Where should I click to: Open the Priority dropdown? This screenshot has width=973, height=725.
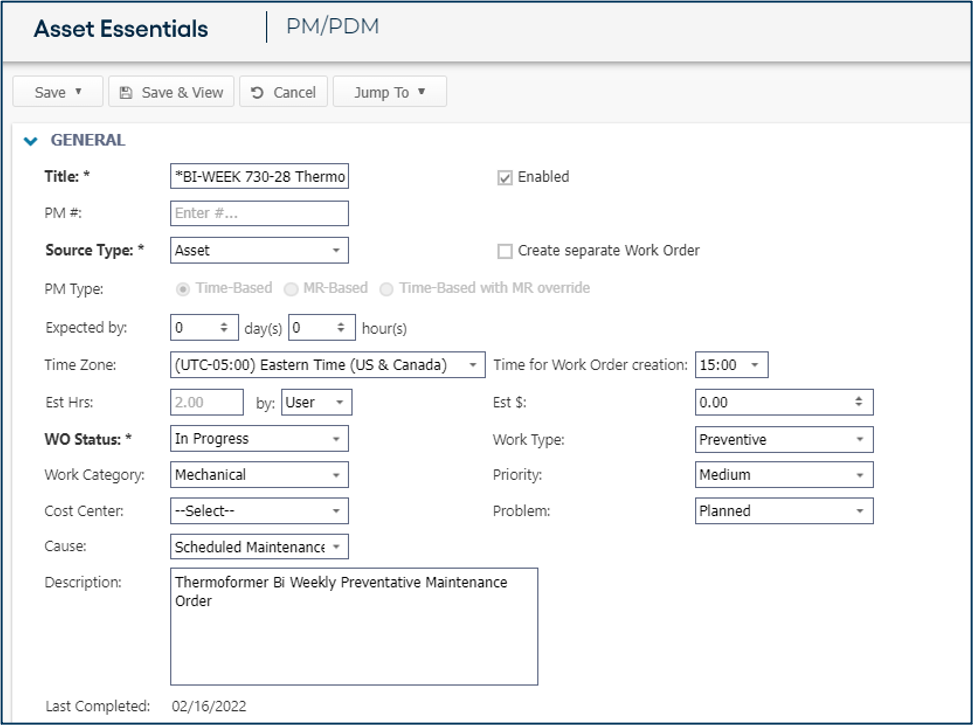pyautogui.click(x=784, y=474)
